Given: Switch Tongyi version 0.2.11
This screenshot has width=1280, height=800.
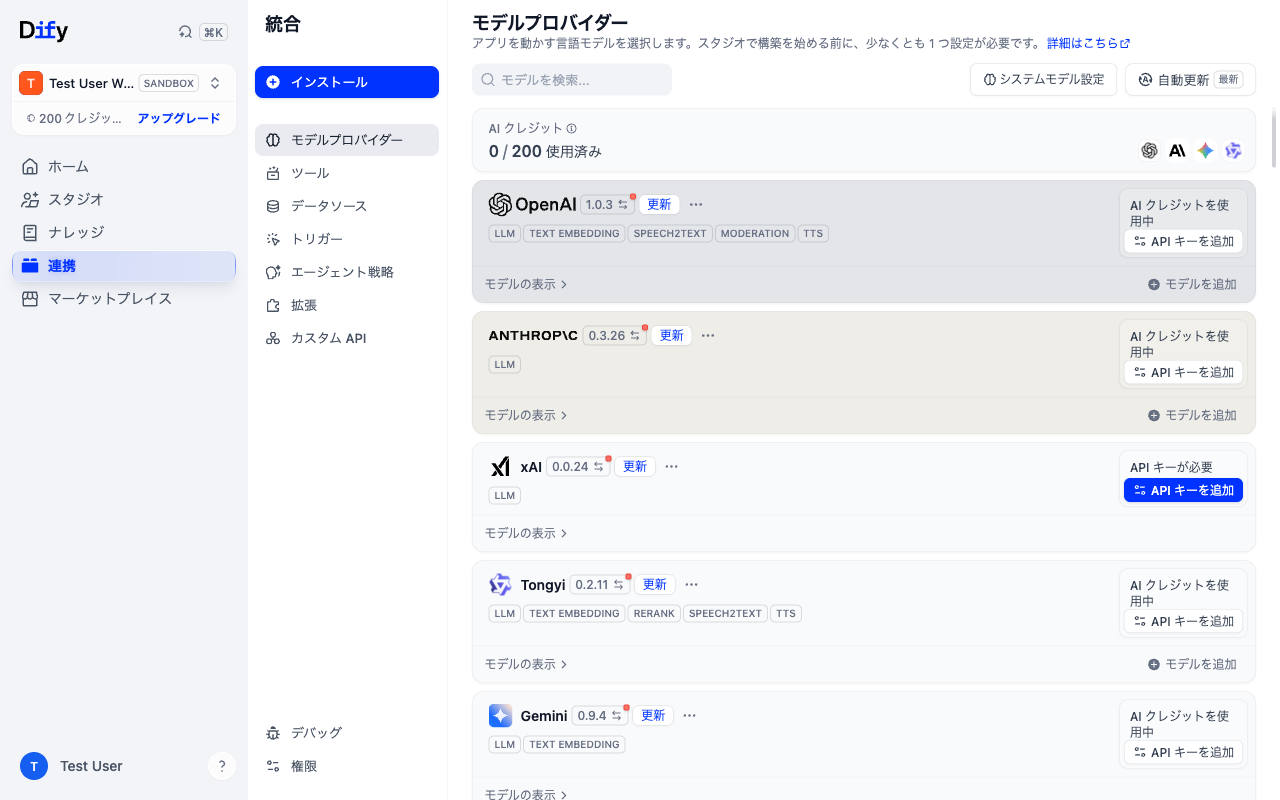Looking at the screenshot, I should 600,585.
